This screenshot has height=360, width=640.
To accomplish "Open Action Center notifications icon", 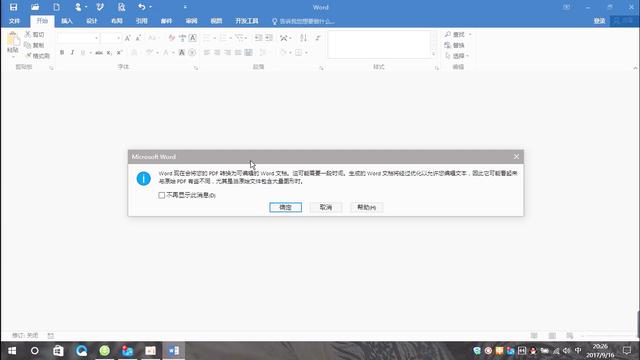I will pos(627,351).
